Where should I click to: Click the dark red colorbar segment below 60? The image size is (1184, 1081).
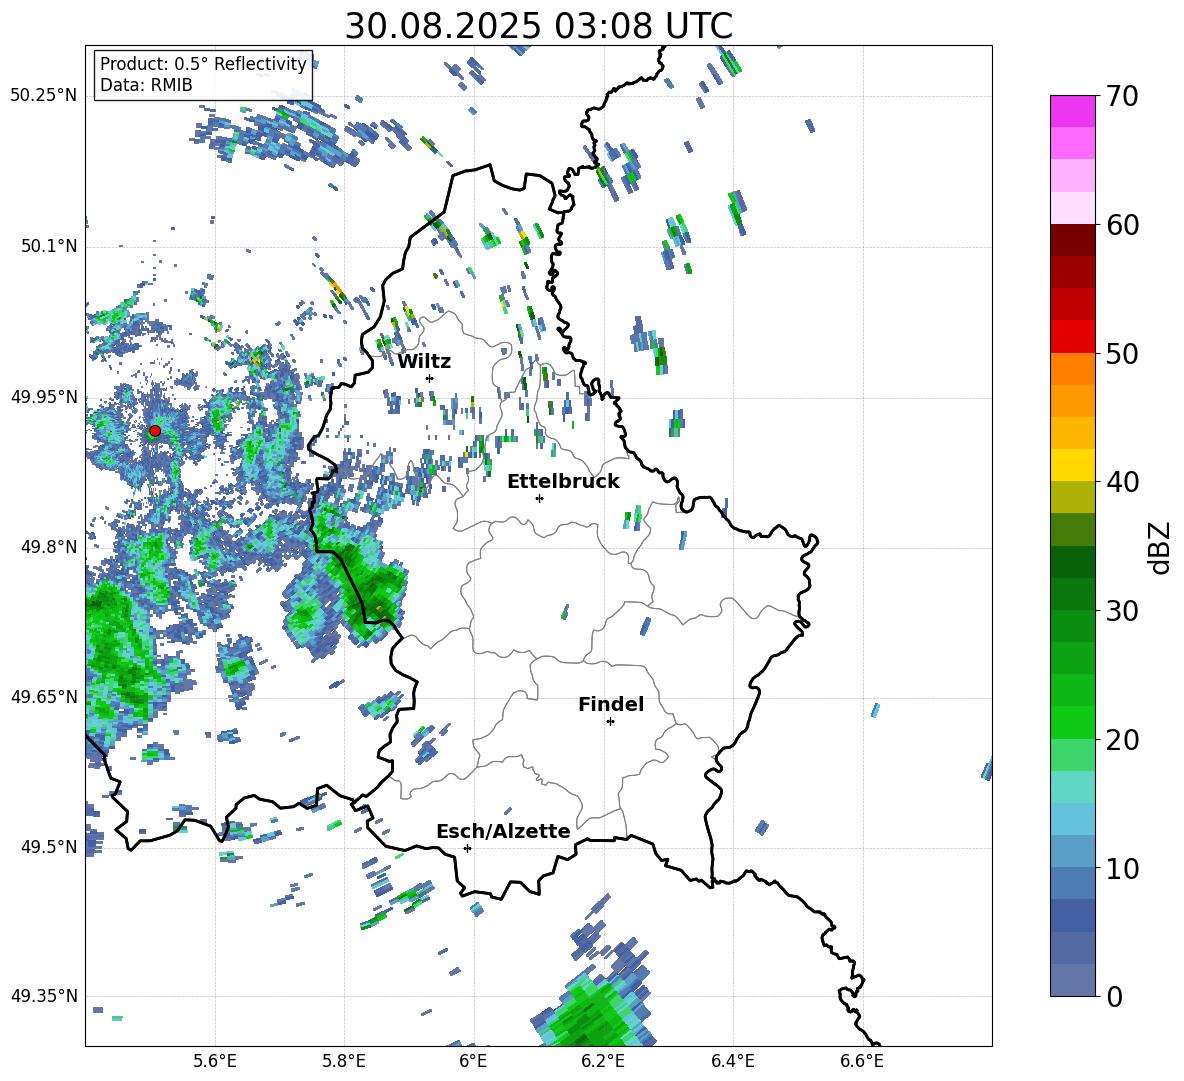(1072, 240)
